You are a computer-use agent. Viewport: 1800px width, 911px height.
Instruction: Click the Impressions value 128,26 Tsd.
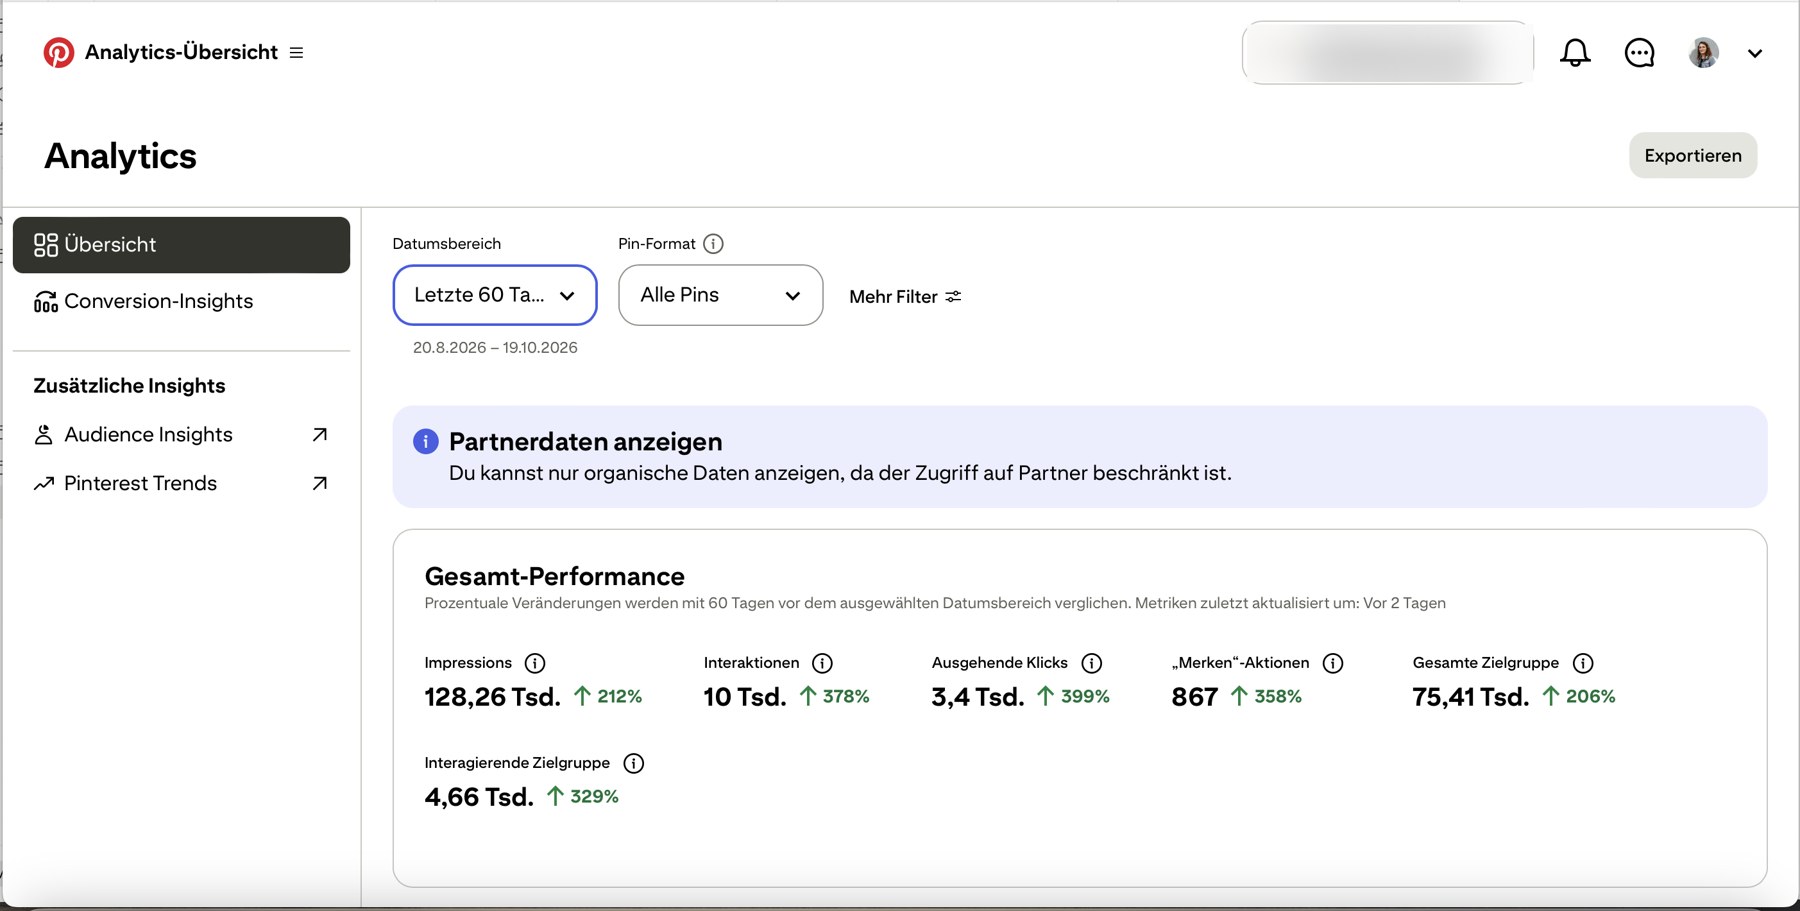tap(492, 697)
